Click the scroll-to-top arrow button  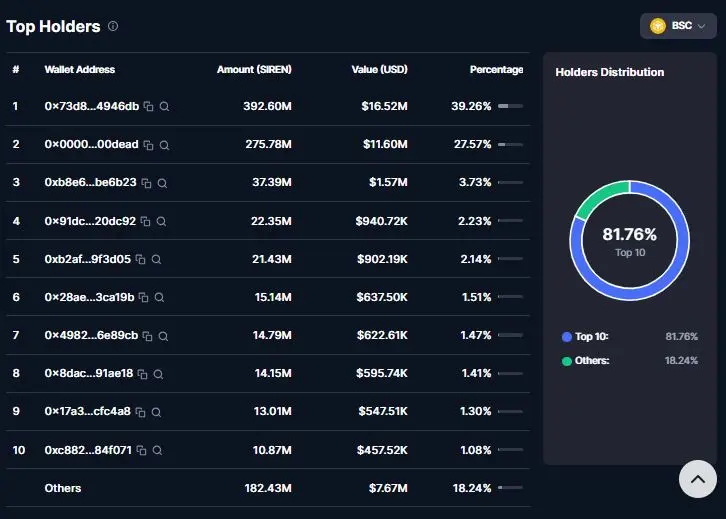click(698, 479)
